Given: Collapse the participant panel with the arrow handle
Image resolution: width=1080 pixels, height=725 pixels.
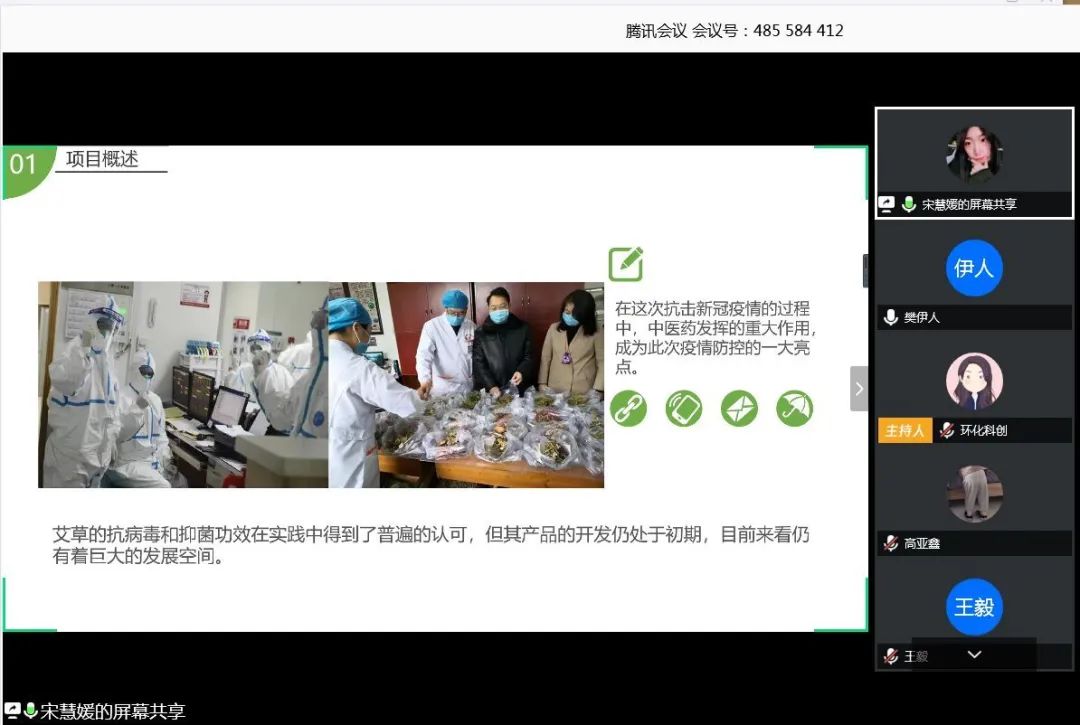Looking at the screenshot, I should click(x=859, y=388).
